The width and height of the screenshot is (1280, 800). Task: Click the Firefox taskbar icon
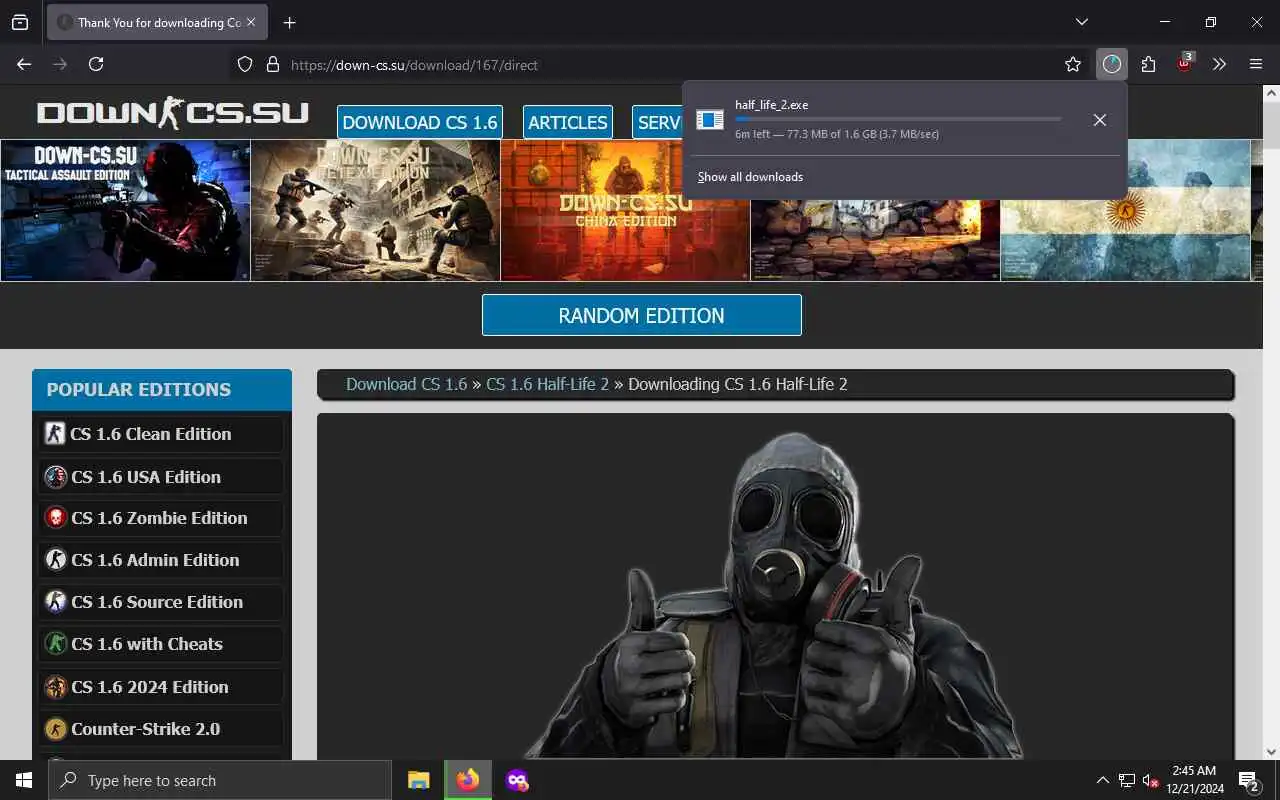467,780
